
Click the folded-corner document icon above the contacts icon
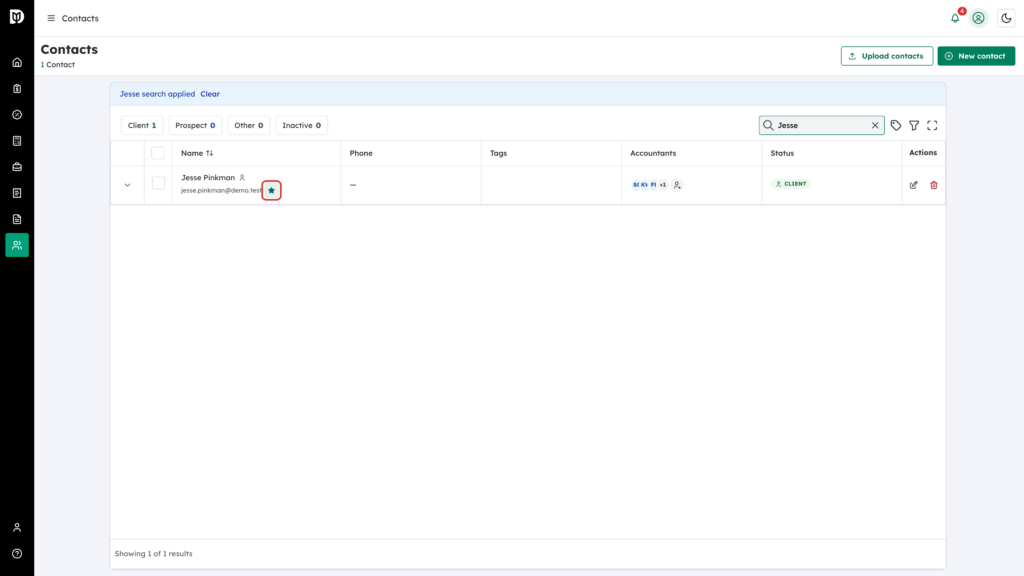click(17, 219)
